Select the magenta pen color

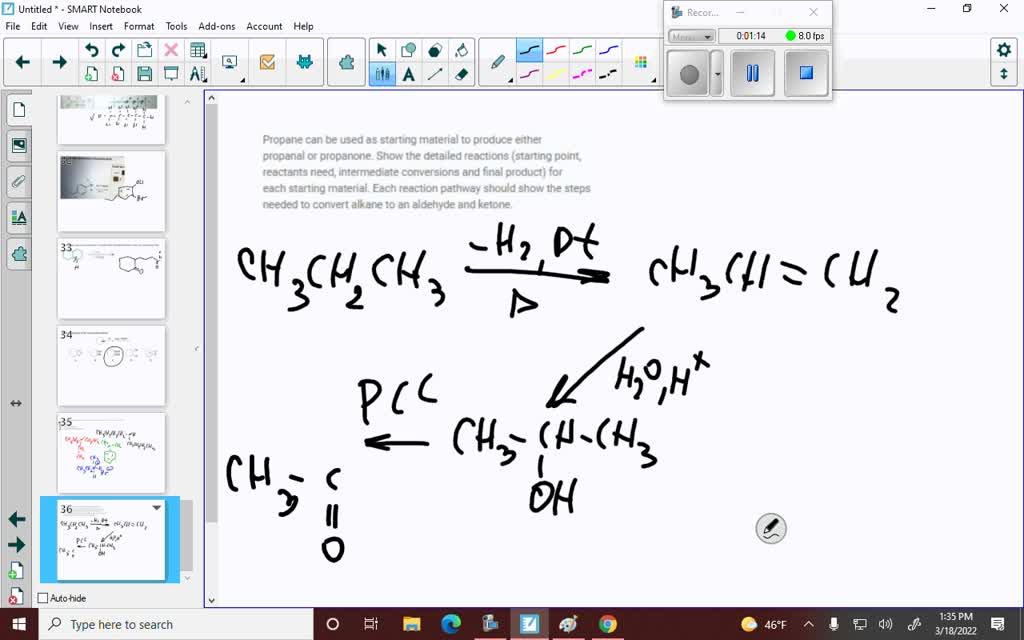tap(582, 73)
